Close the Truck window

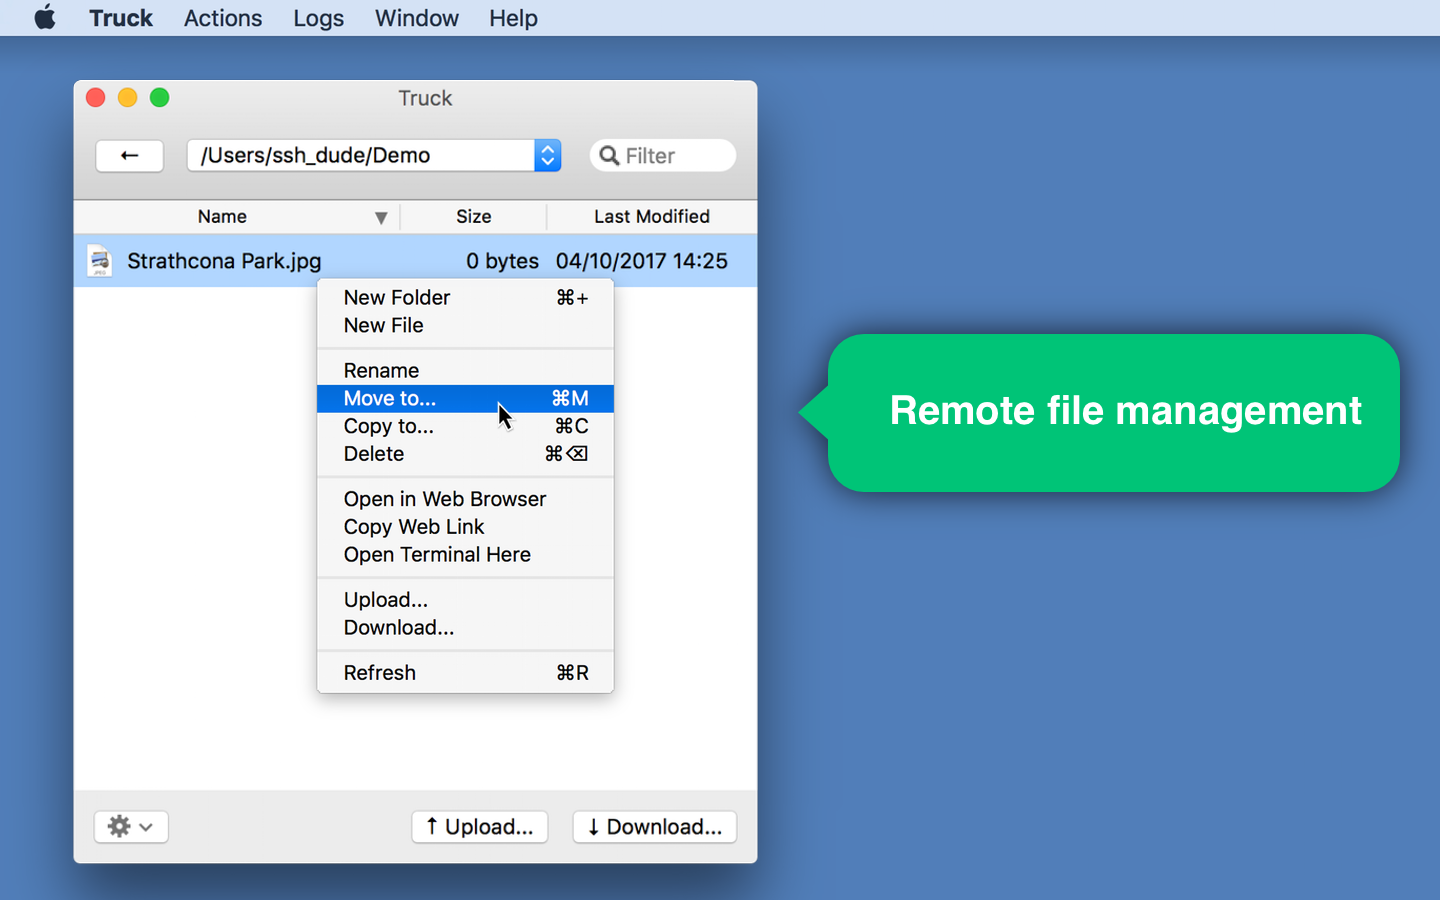tap(96, 97)
